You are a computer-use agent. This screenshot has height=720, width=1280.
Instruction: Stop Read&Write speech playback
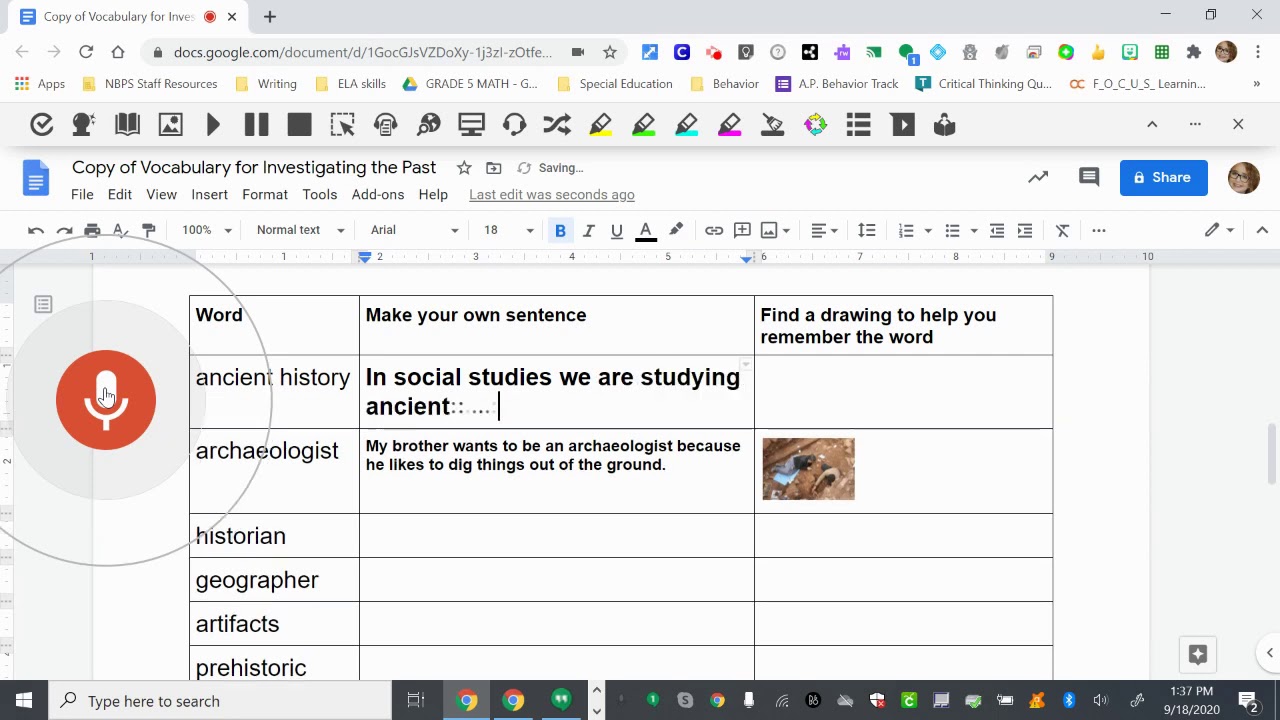299,125
